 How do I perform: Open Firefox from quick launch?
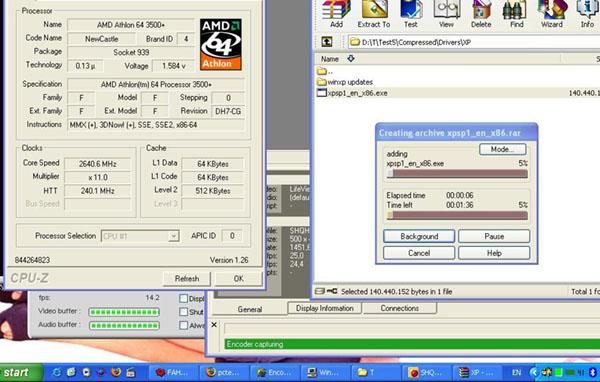pos(116,372)
